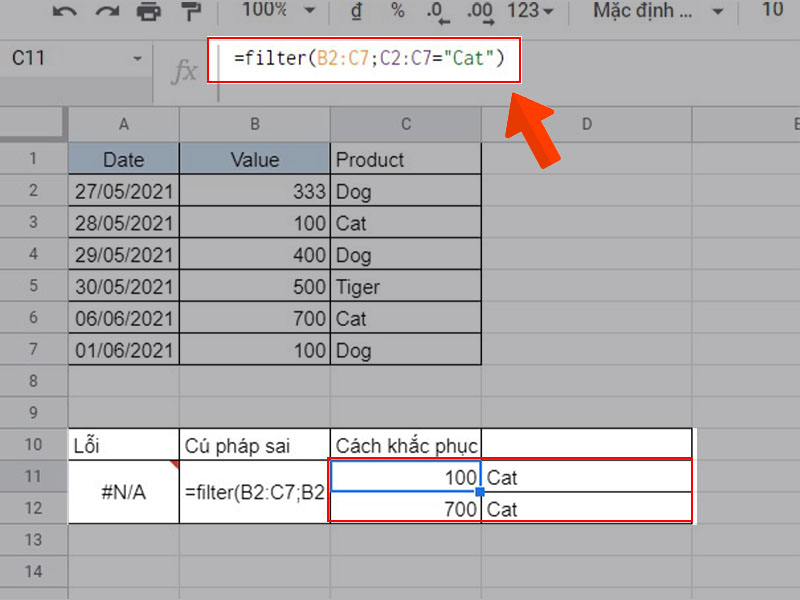Image resolution: width=800 pixels, height=600 pixels.
Task: Click result cell 100 in row 11
Action: tap(406, 477)
